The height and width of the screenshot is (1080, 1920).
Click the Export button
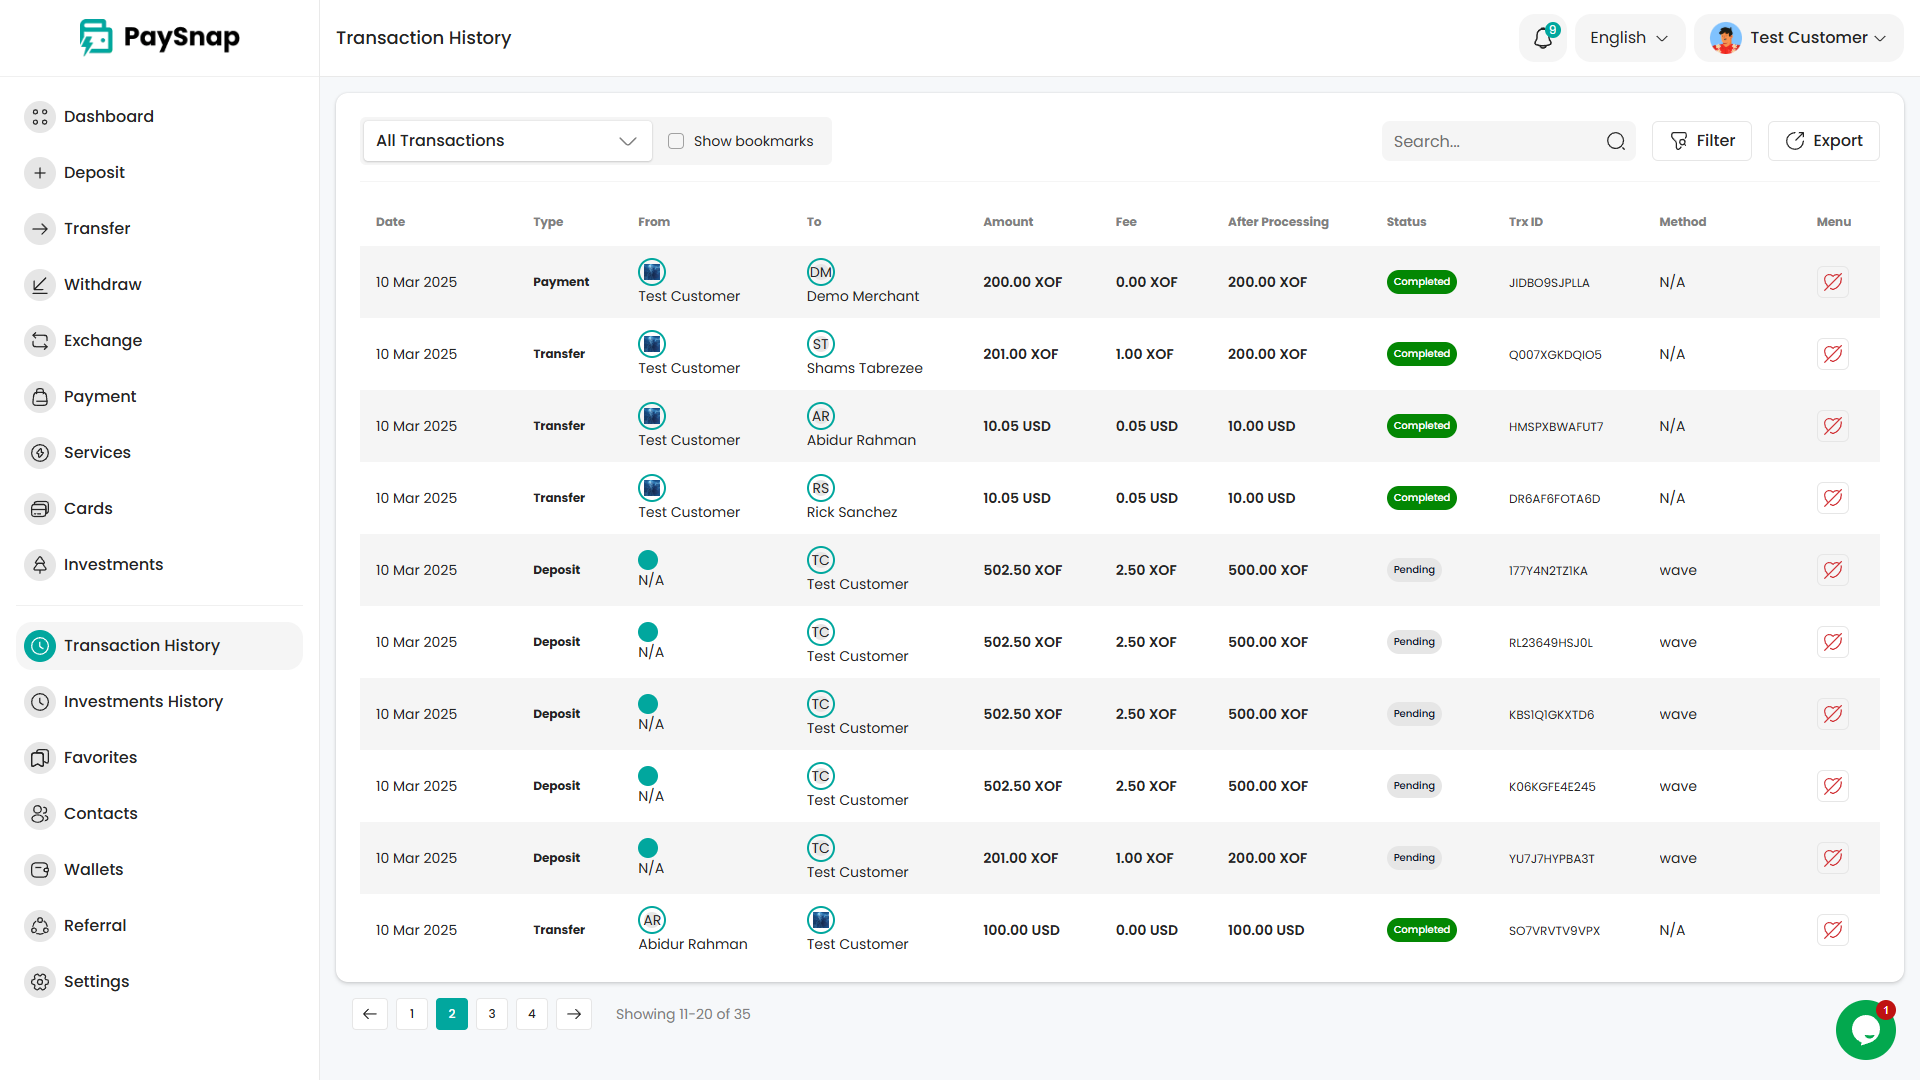(1823, 141)
